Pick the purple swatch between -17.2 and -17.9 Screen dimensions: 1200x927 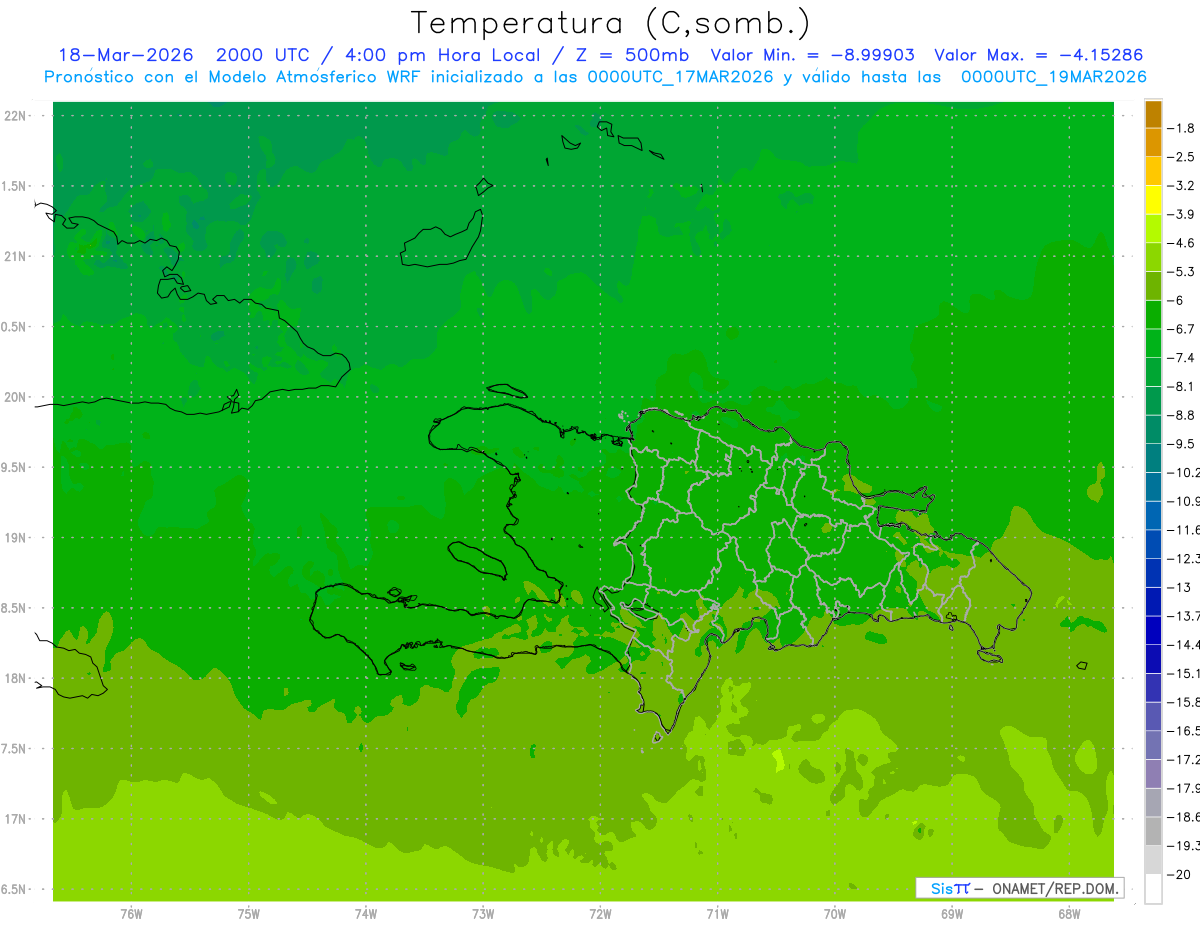1153,774
